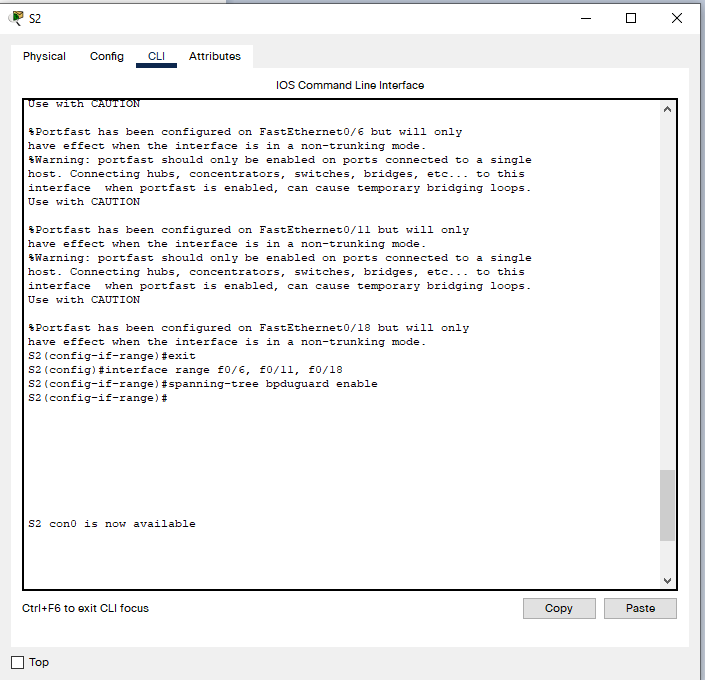Minimize the S2 window
Image resolution: width=705 pixels, height=680 pixels.
tap(585, 18)
